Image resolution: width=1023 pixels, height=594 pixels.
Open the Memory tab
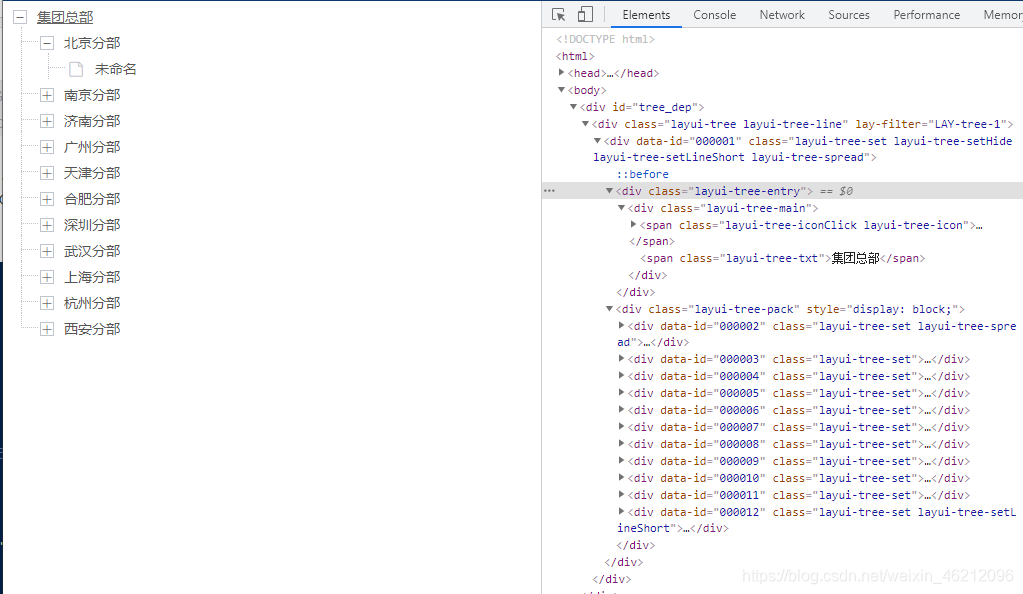point(1002,14)
